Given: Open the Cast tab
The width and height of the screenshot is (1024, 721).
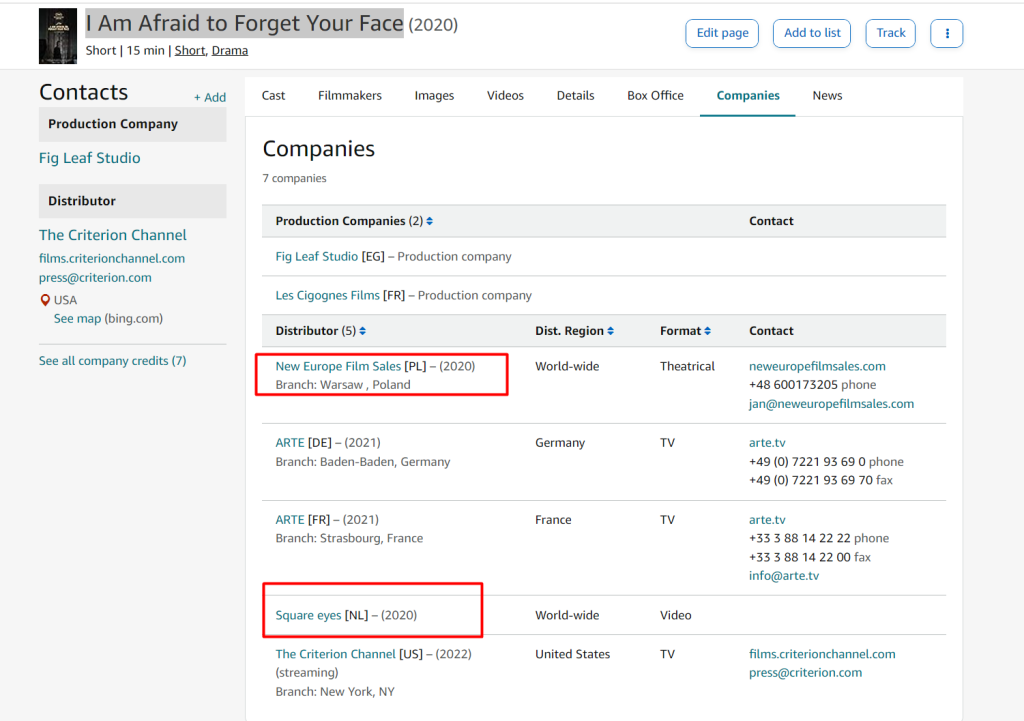Looking at the screenshot, I should (273, 96).
